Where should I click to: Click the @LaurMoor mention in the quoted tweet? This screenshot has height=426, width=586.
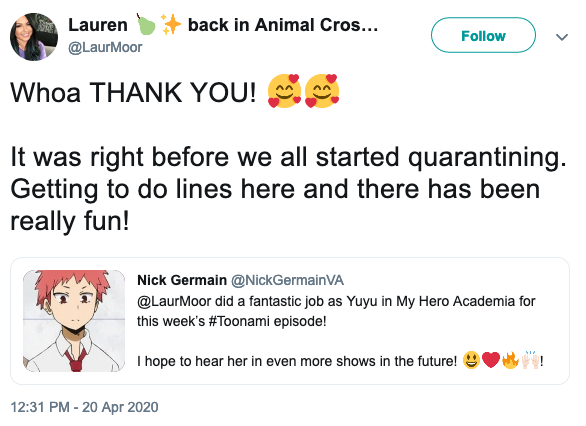[x=174, y=301]
